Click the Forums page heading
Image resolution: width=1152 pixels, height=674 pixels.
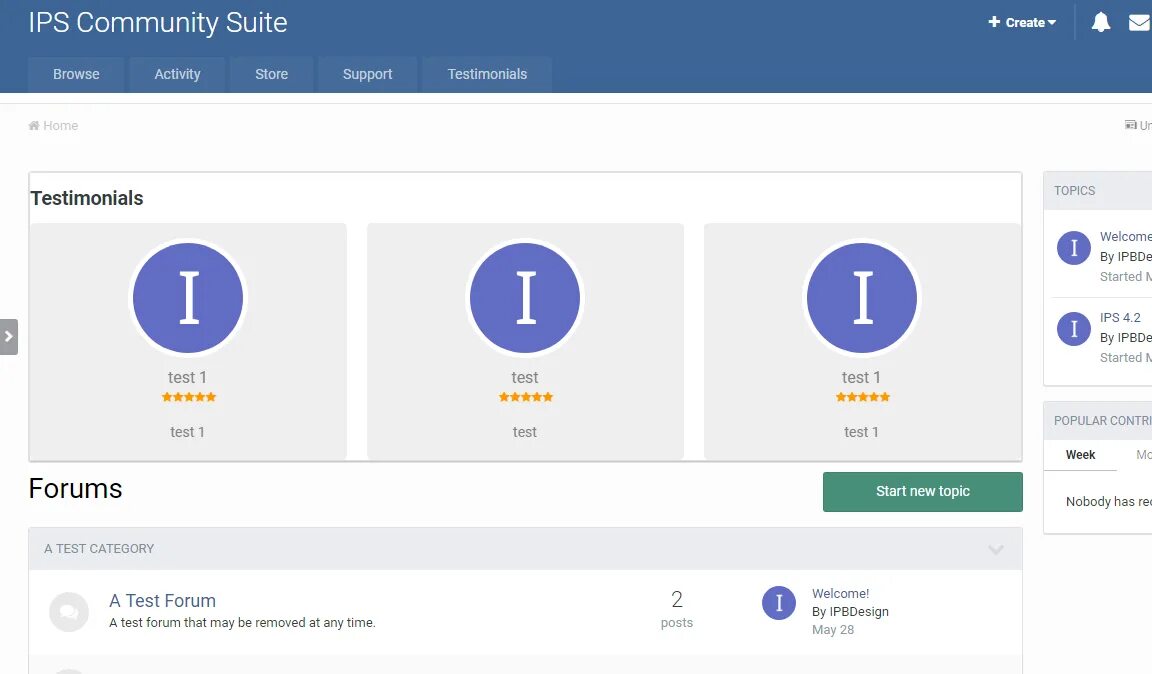(76, 489)
